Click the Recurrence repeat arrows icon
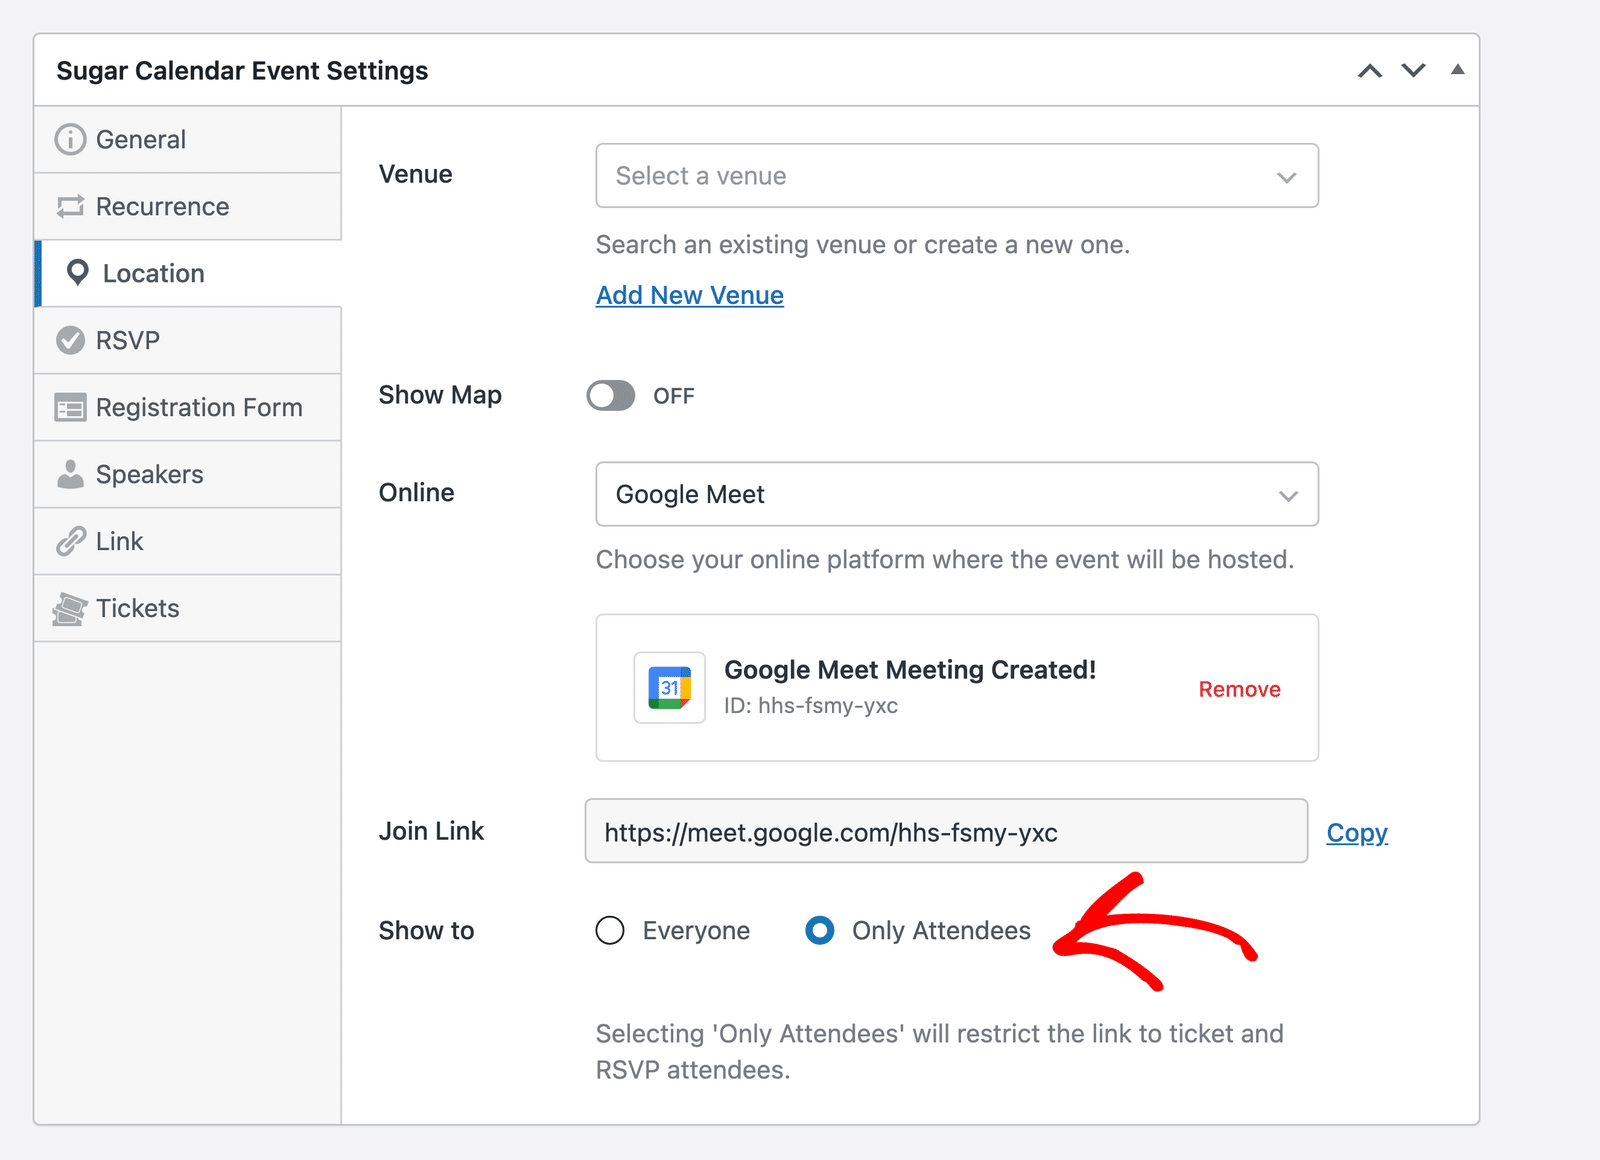Image resolution: width=1600 pixels, height=1160 pixels. [70, 207]
